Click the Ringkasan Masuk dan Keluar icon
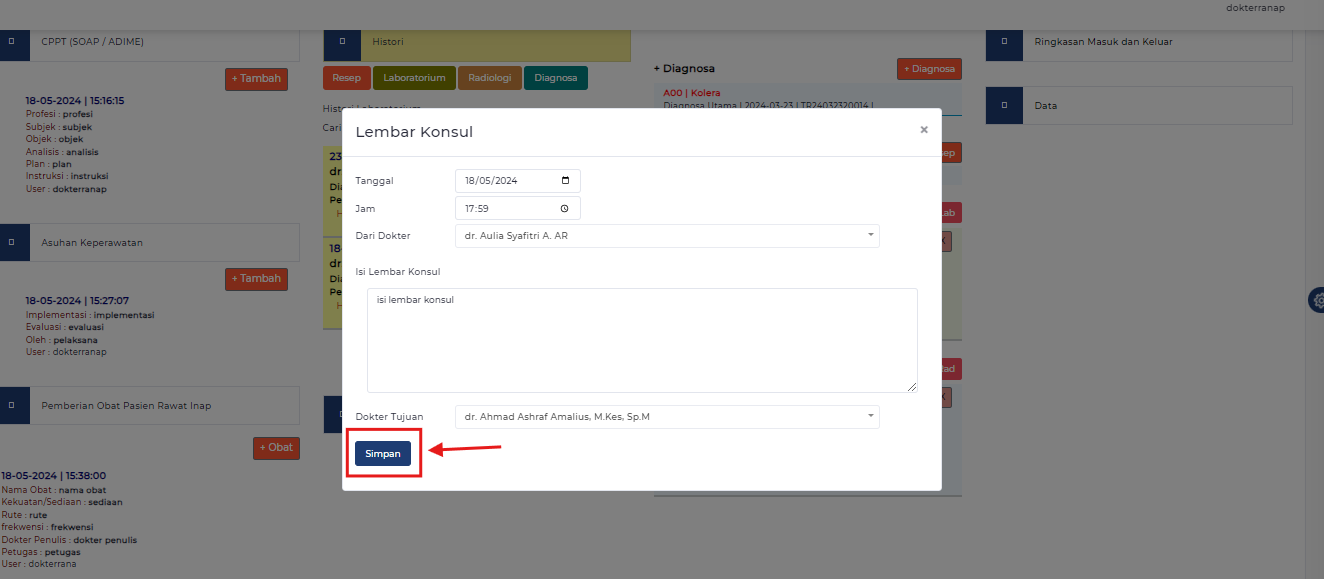 point(1004,42)
